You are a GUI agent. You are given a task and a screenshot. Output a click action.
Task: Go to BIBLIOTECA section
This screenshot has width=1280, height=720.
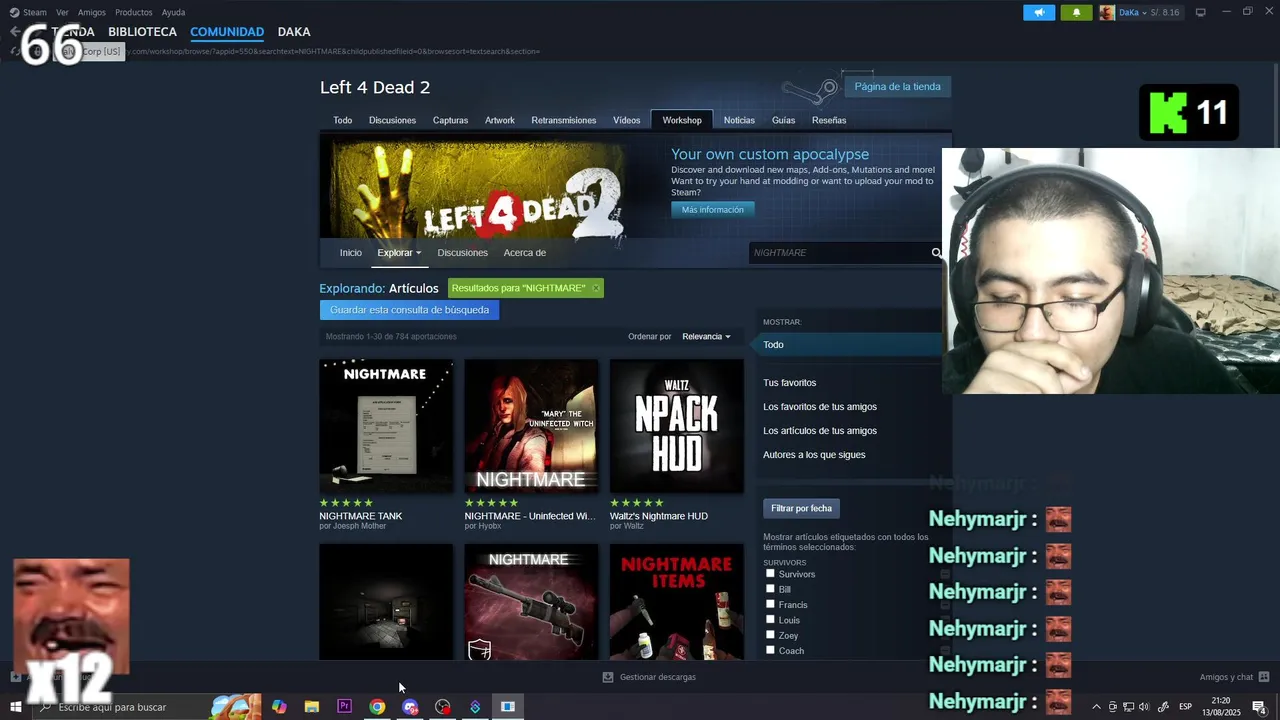(x=142, y=32)
